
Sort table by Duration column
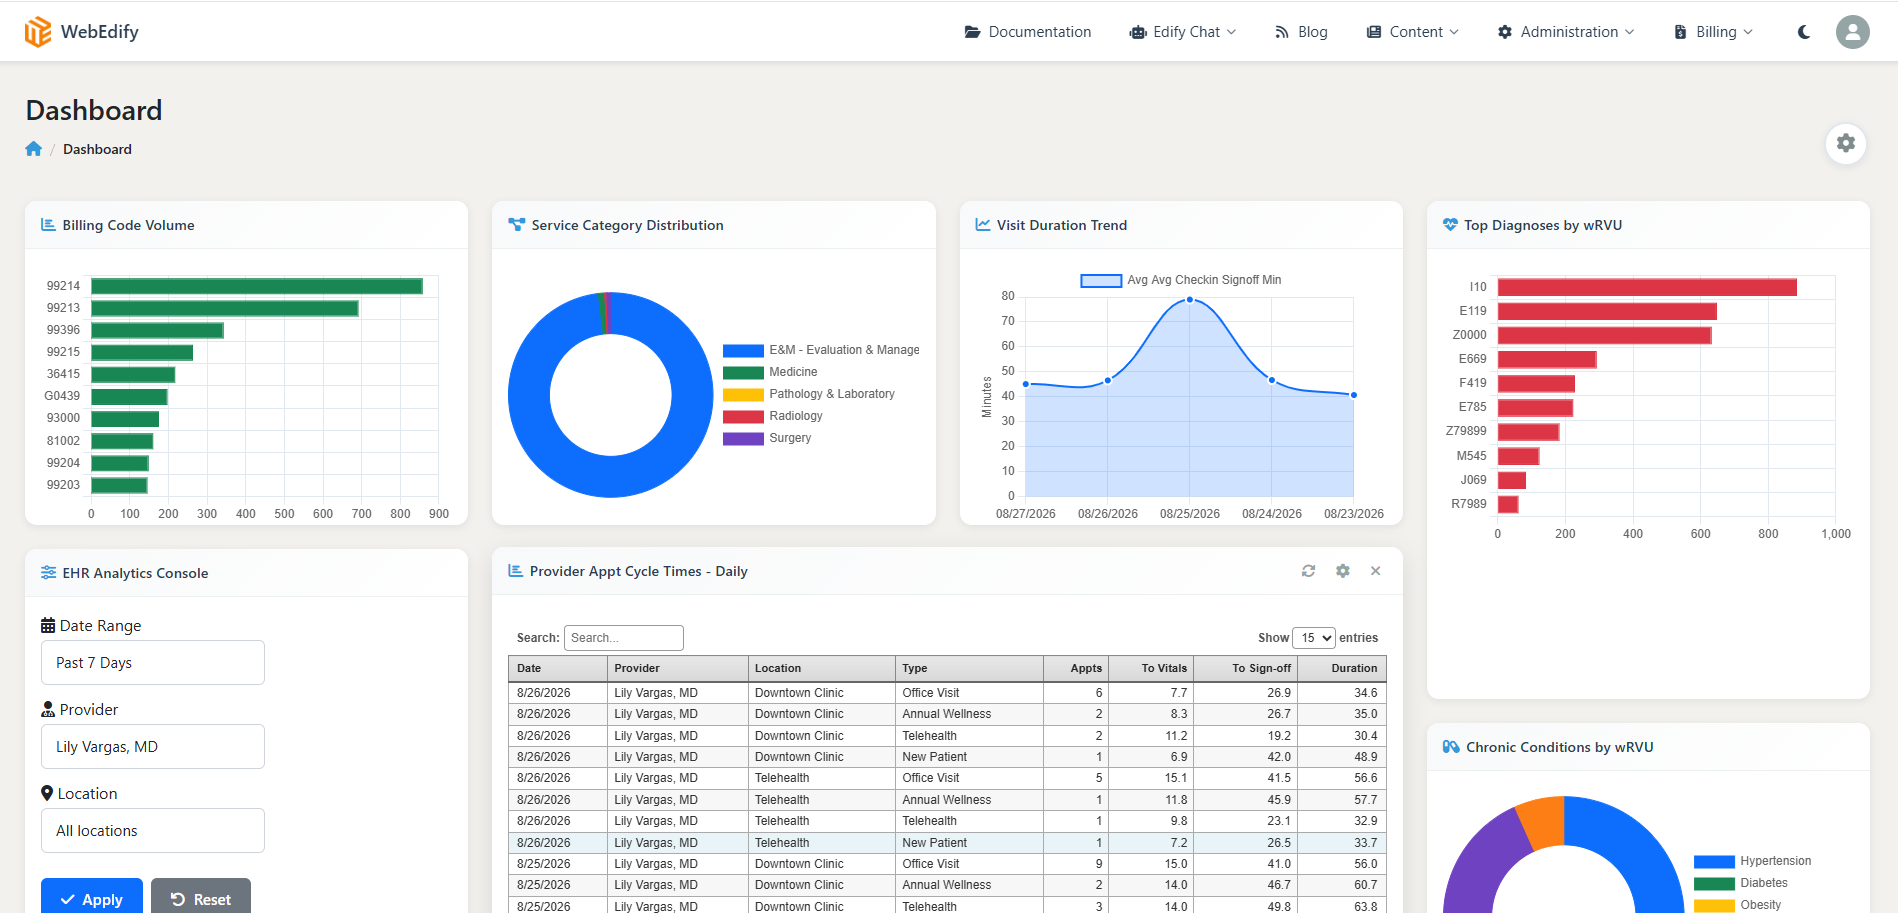1342,668
